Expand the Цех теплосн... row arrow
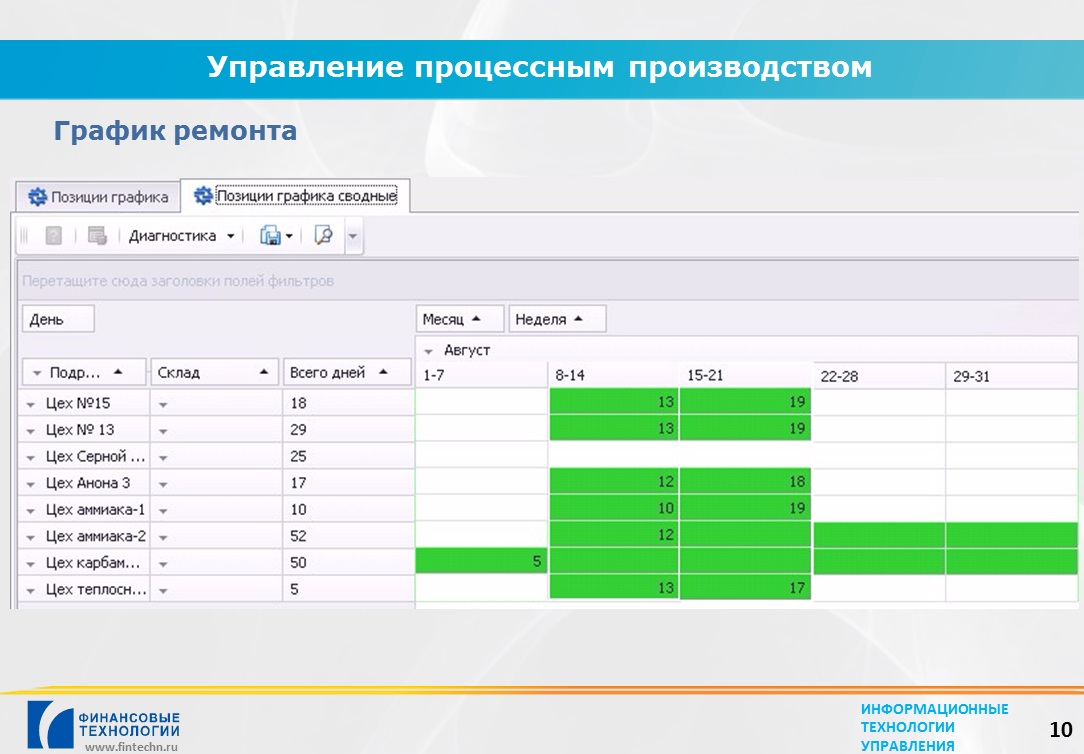 [30, 590]
